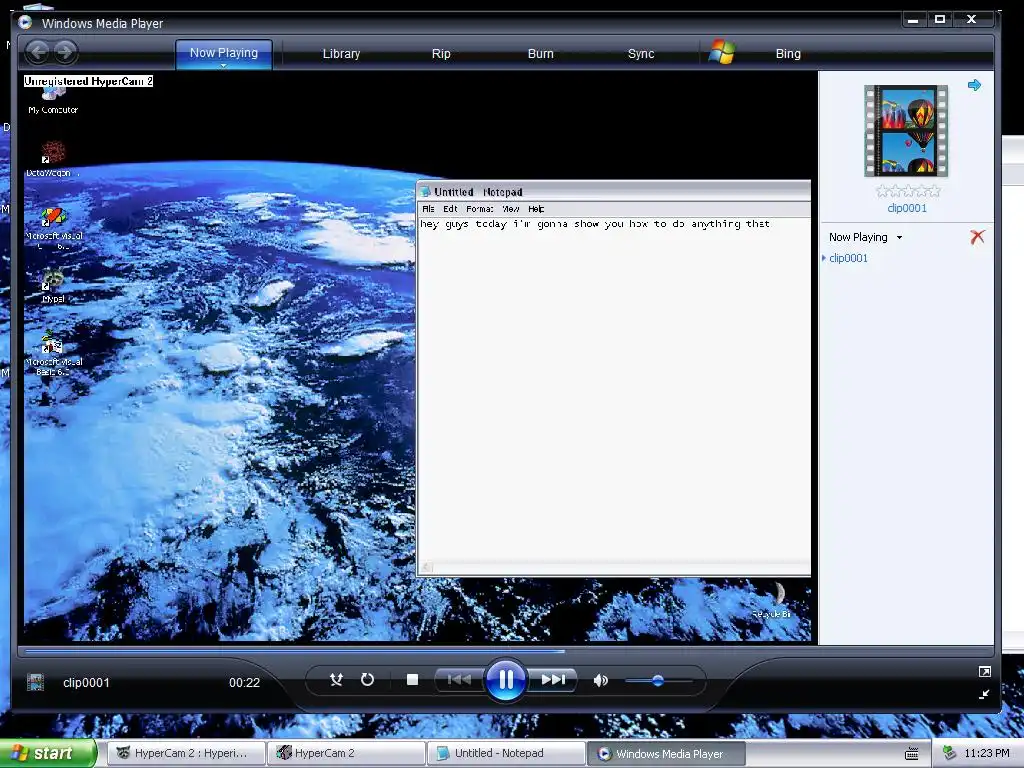Turn on repeat
Screen dimensions: 1024x768
[x=368, y=680]
